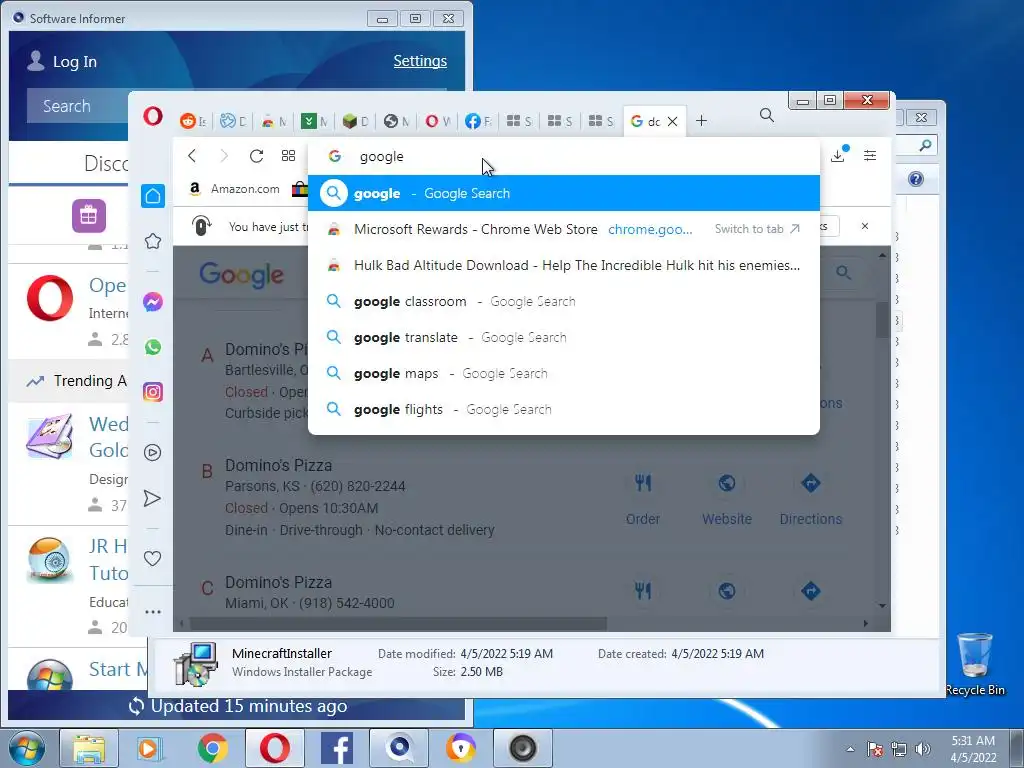Click the page vertical scrollbar down arrow
The width and height of the screenshot is (1024, 768).
(x=883, y=606)
